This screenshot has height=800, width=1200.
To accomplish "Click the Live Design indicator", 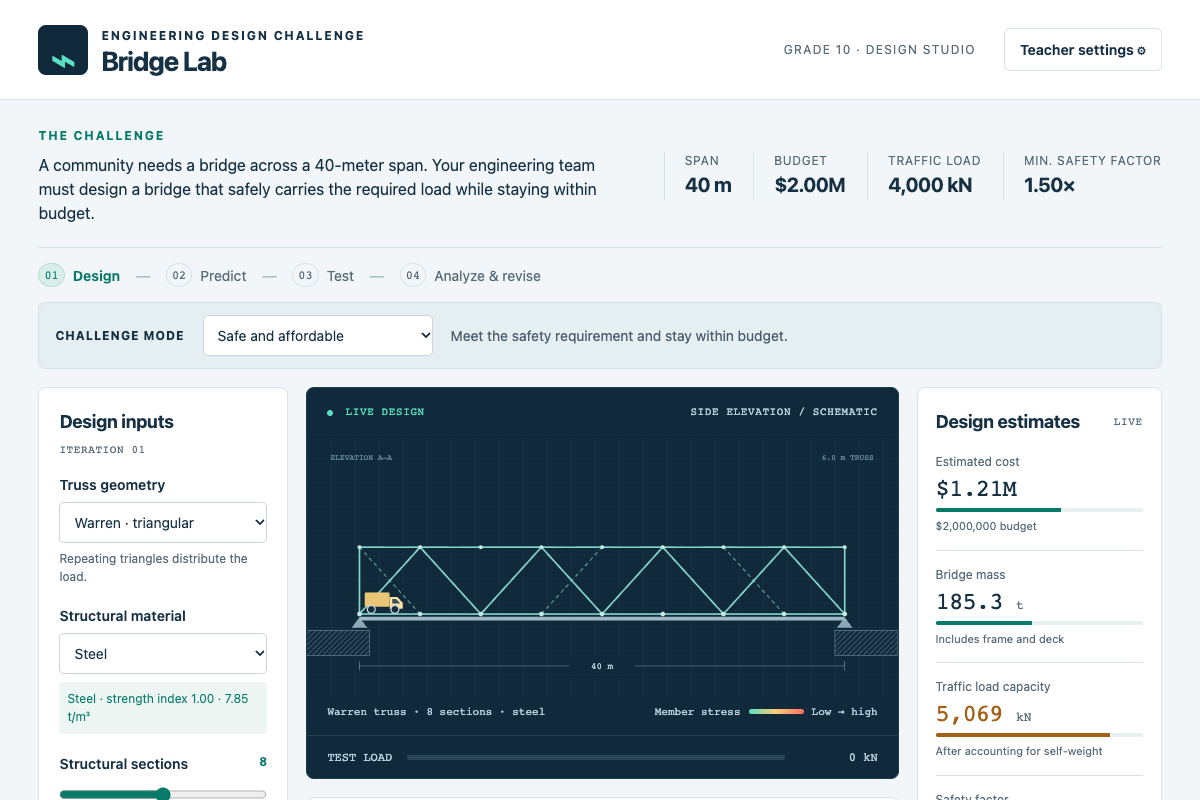I will click(376, 412).
